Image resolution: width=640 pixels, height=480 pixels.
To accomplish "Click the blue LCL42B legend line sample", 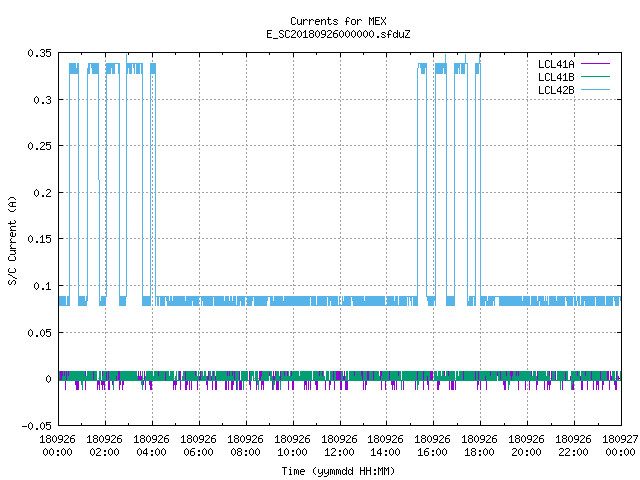I will 595,90.
